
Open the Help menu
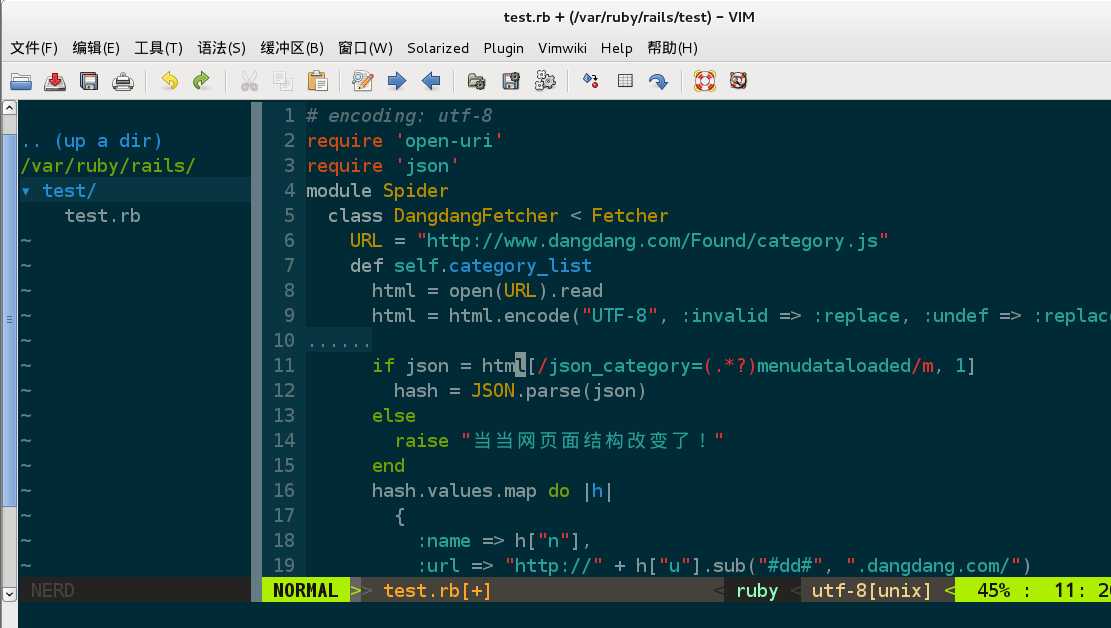coord(616,48)
